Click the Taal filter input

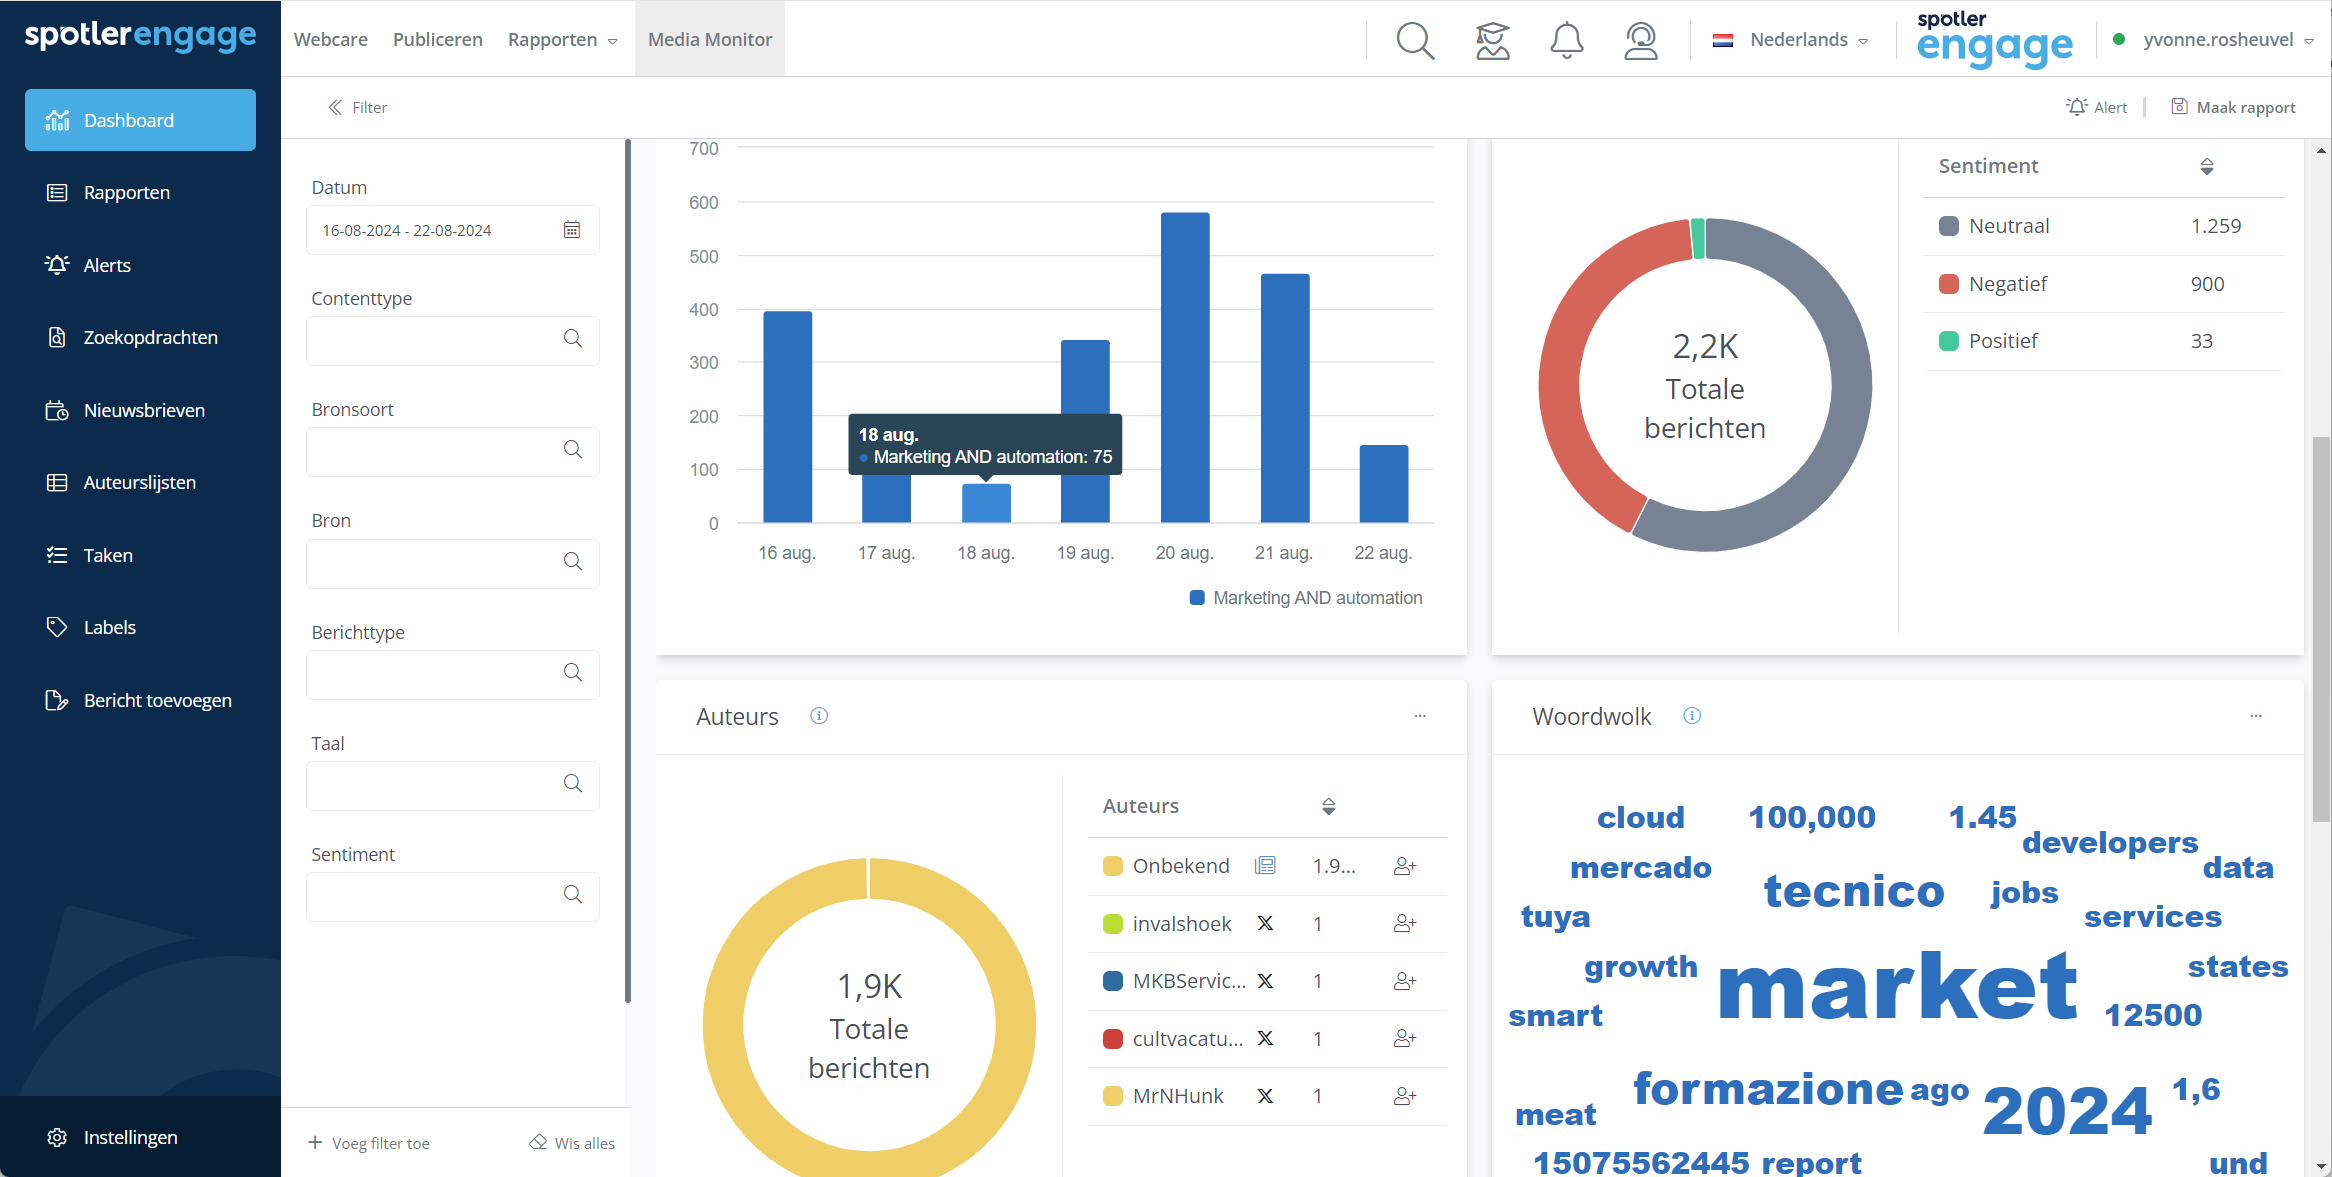click(x=453, y=786)
